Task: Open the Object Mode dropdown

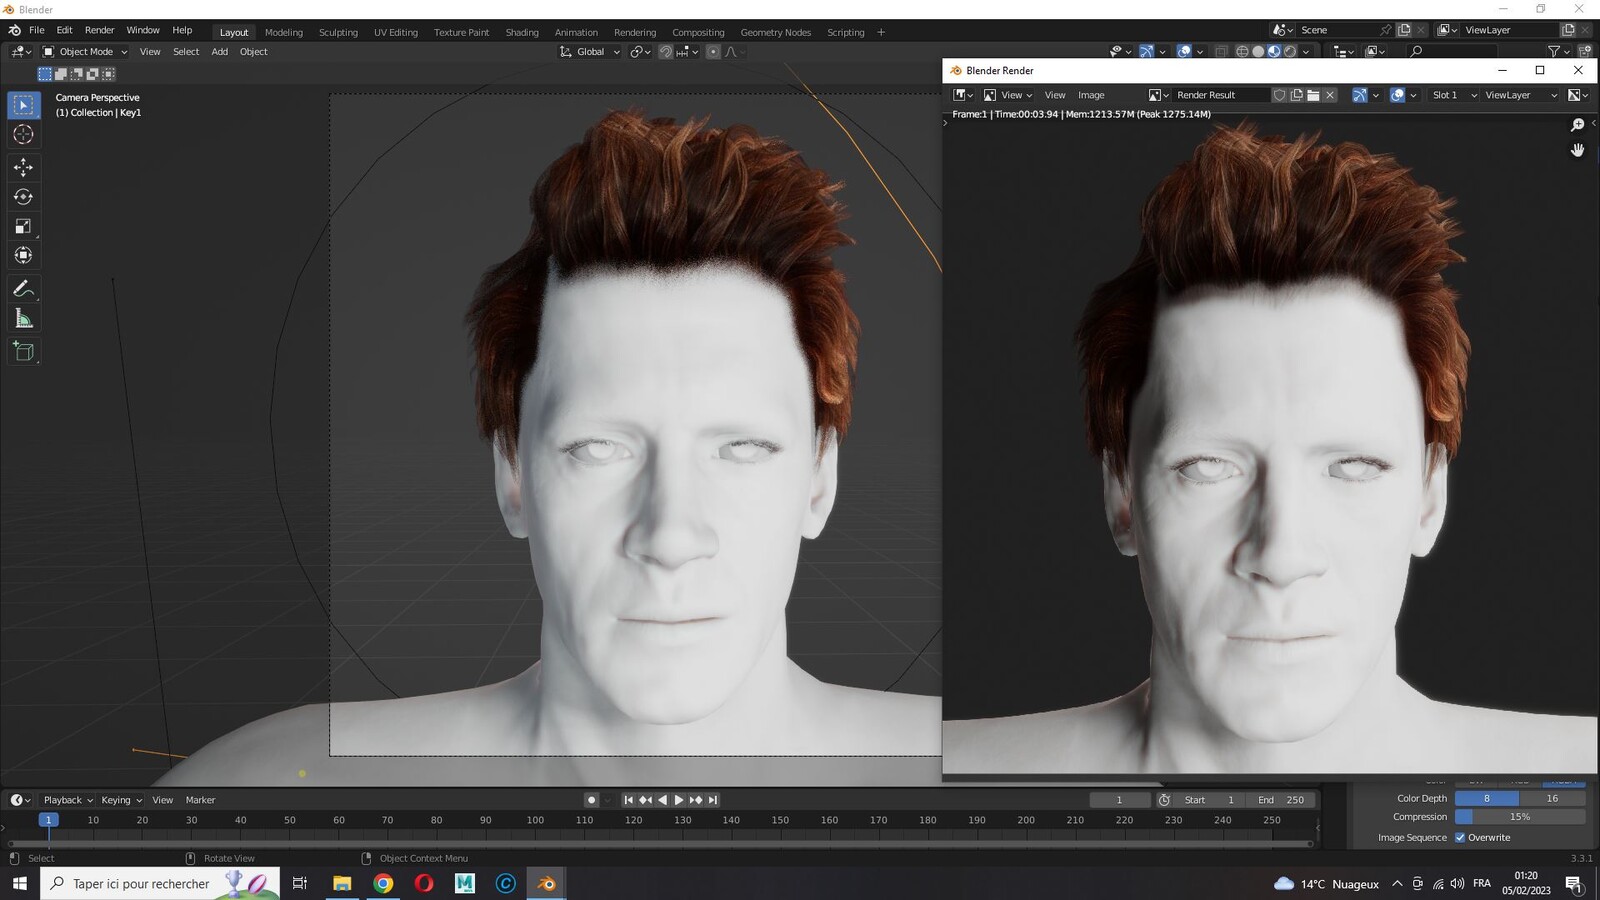Action: coord(85,52)
